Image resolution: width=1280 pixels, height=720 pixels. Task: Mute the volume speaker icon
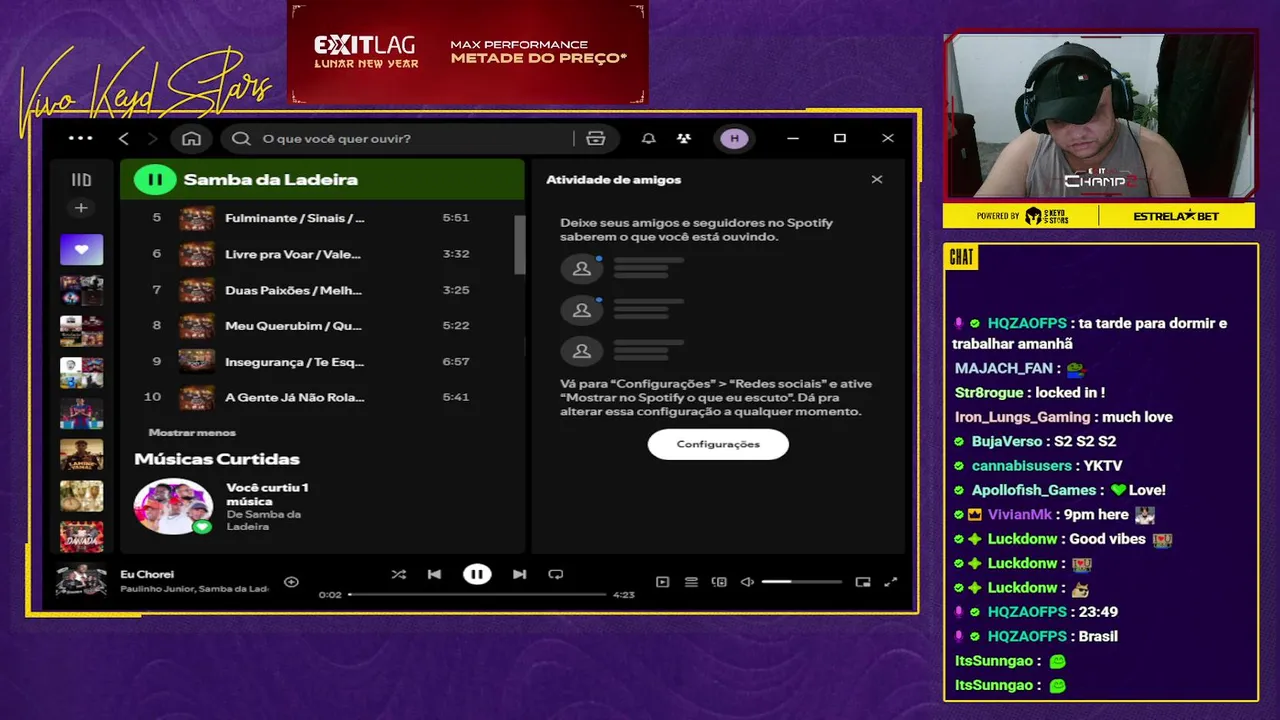(747, 582)
